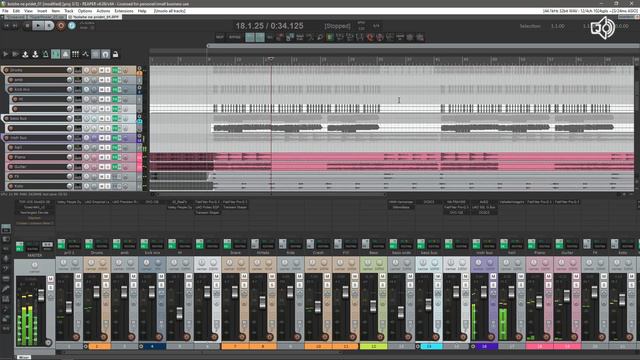Open FX chain for Piano track panel
Screen dimensions: 640x360
(116, 157)
